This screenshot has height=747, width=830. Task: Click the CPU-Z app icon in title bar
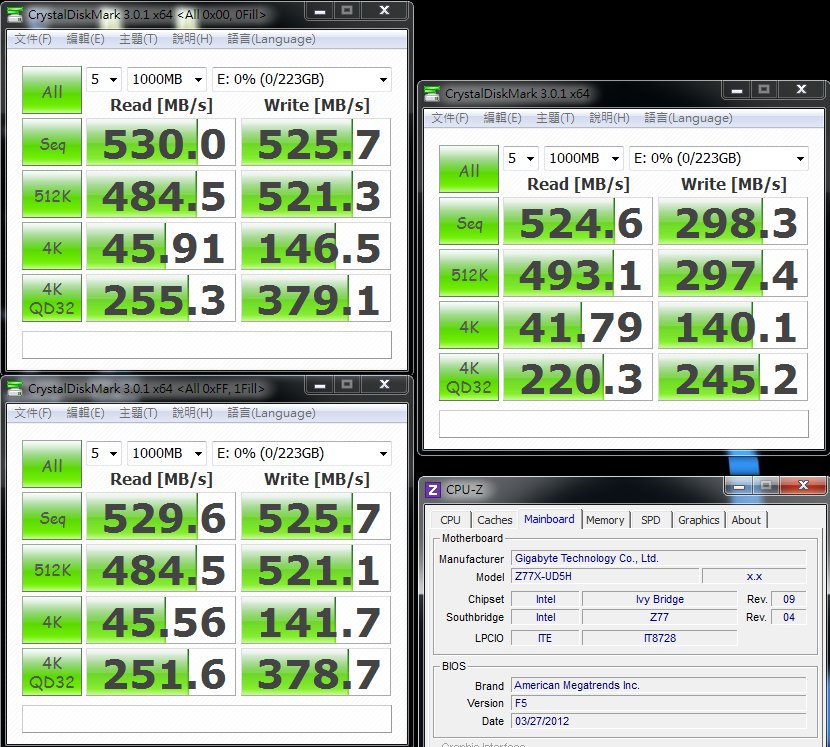(433, 489)
